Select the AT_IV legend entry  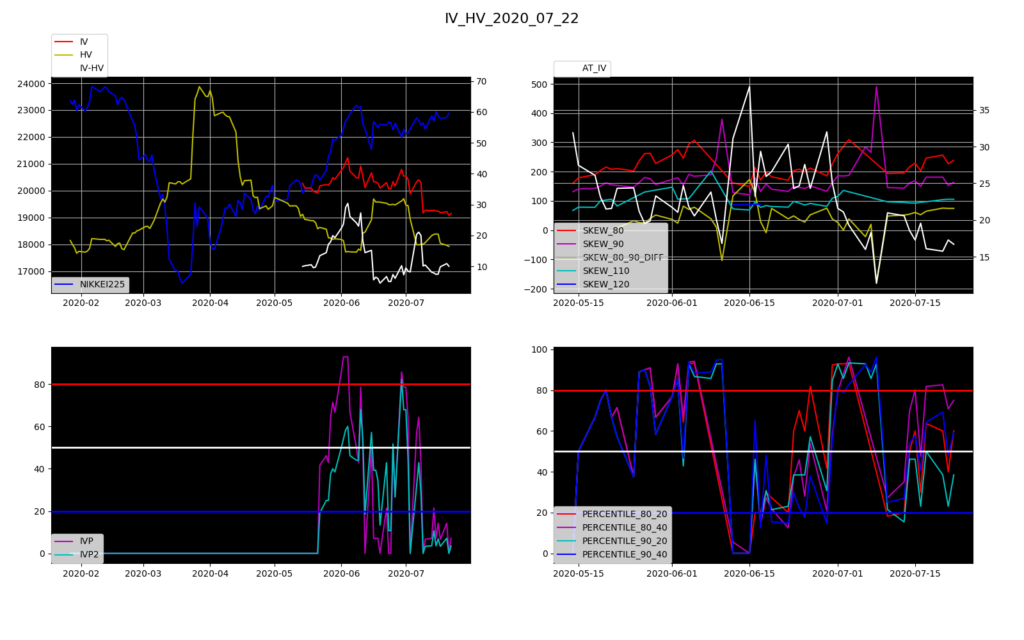[x=595, y=68]
